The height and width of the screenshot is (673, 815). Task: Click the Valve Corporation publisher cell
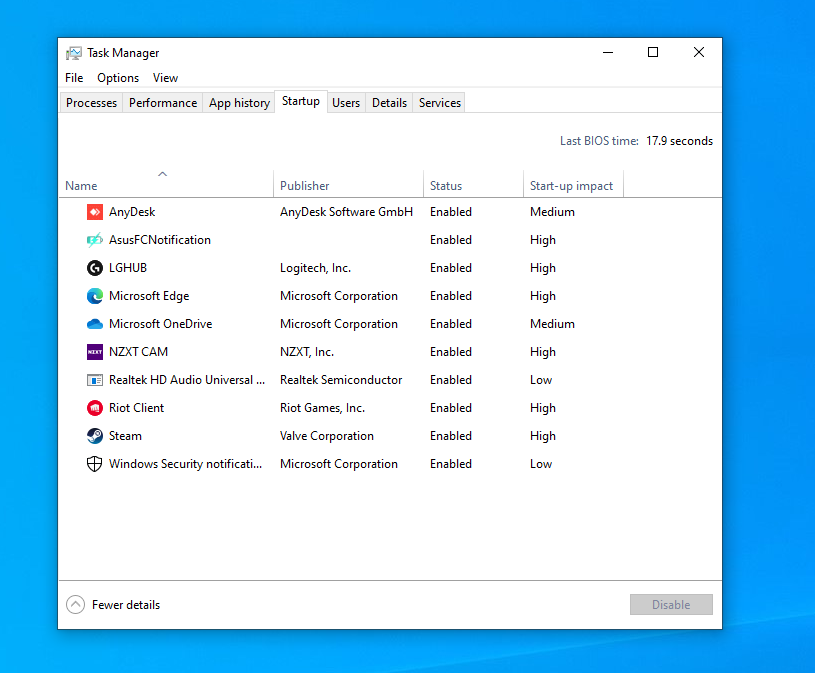coord(326,436)
